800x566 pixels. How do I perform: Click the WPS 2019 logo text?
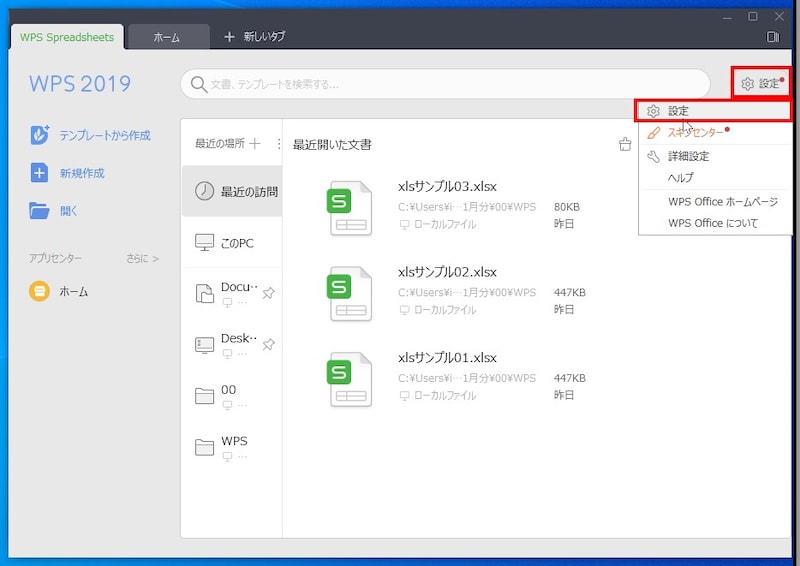pyautogui.click(x=80, y=84)
